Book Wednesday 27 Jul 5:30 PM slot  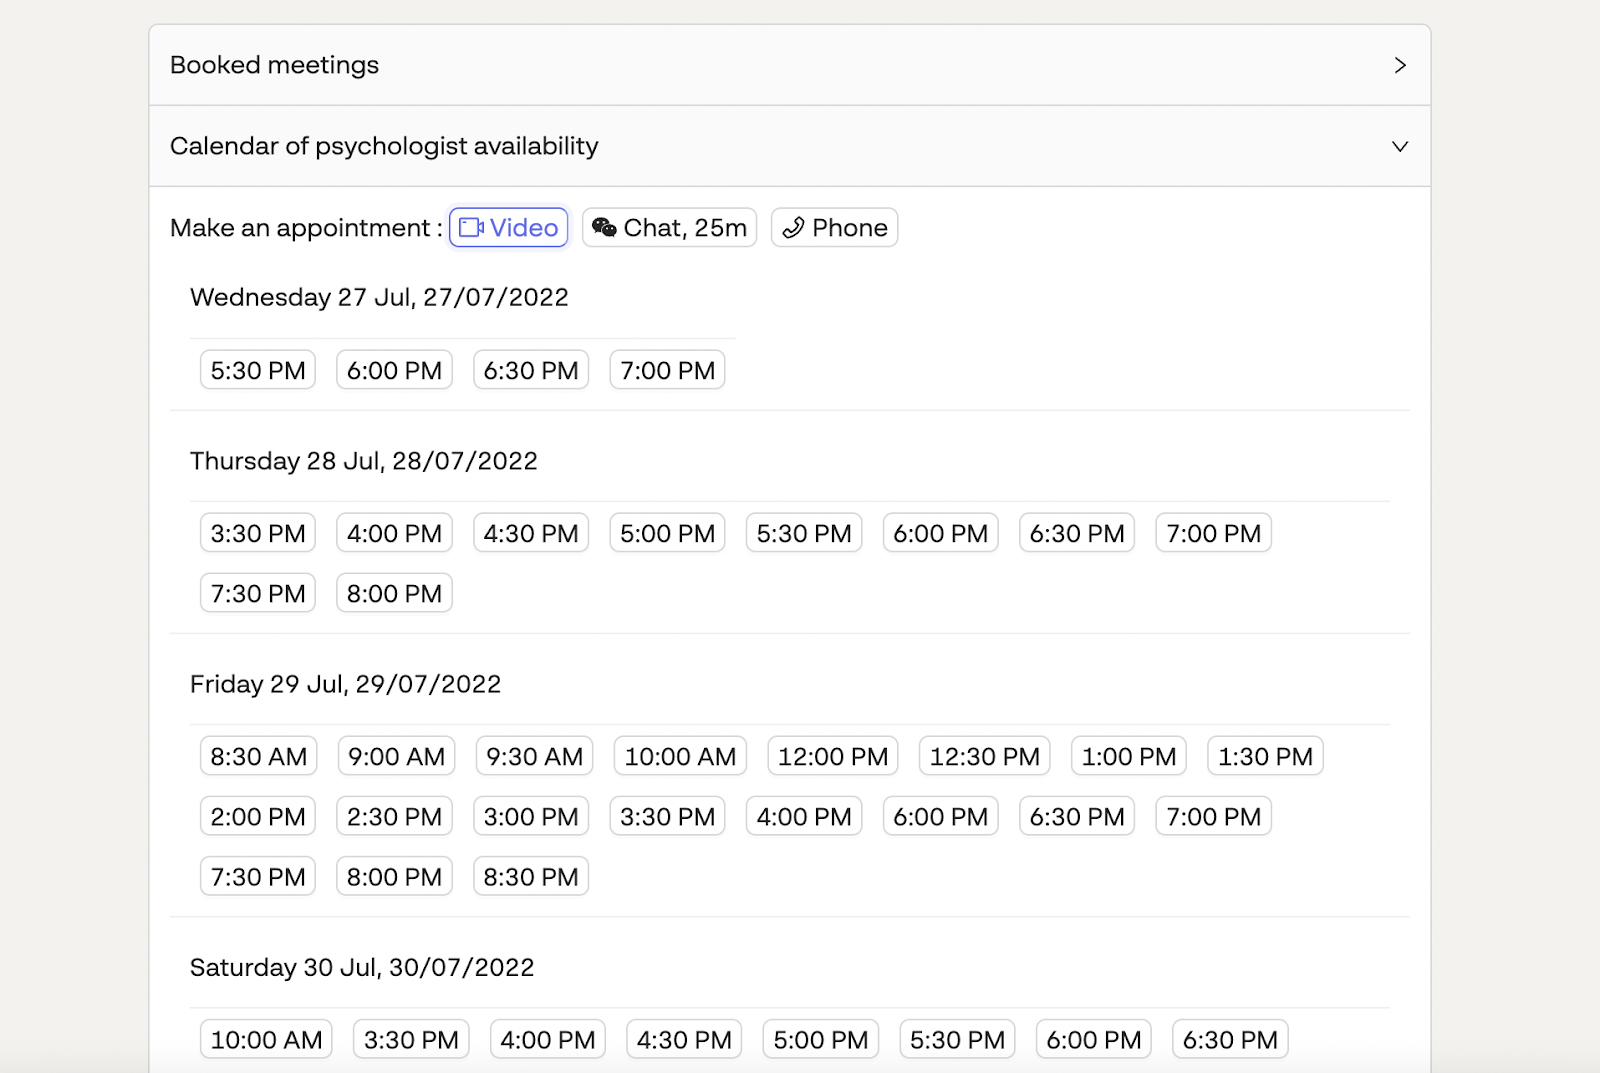258,370
